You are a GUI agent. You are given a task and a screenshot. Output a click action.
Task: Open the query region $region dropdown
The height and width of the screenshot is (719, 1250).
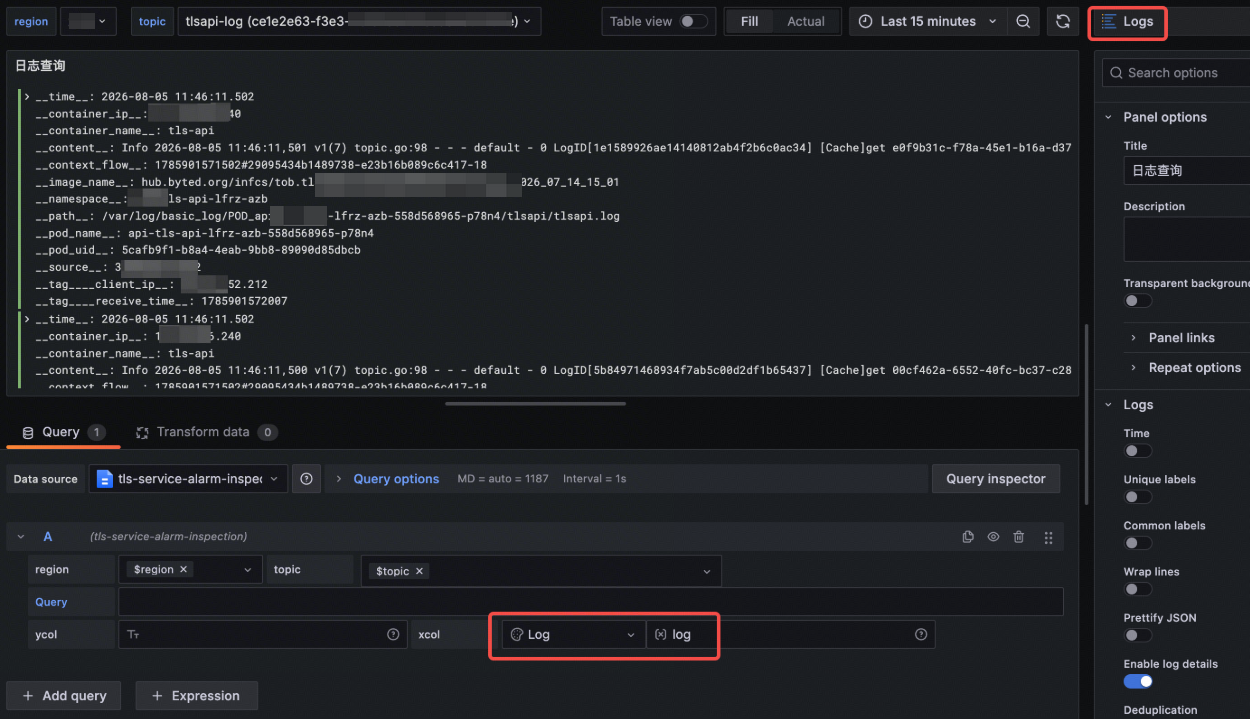point(191,570)
